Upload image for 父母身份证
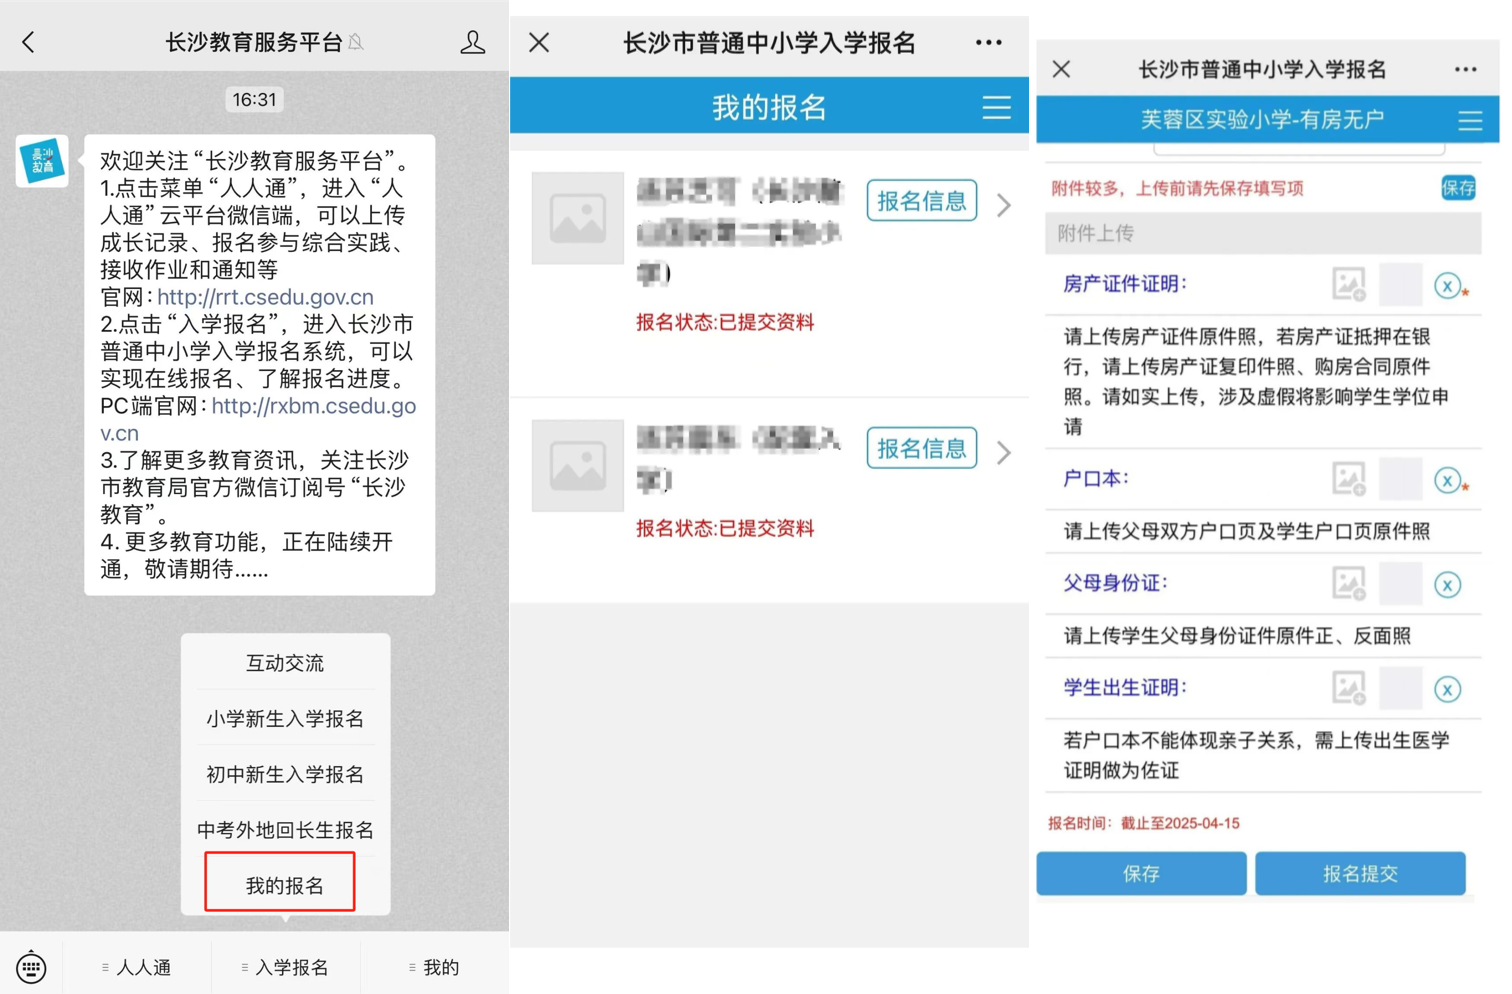 pos(1348,584)
